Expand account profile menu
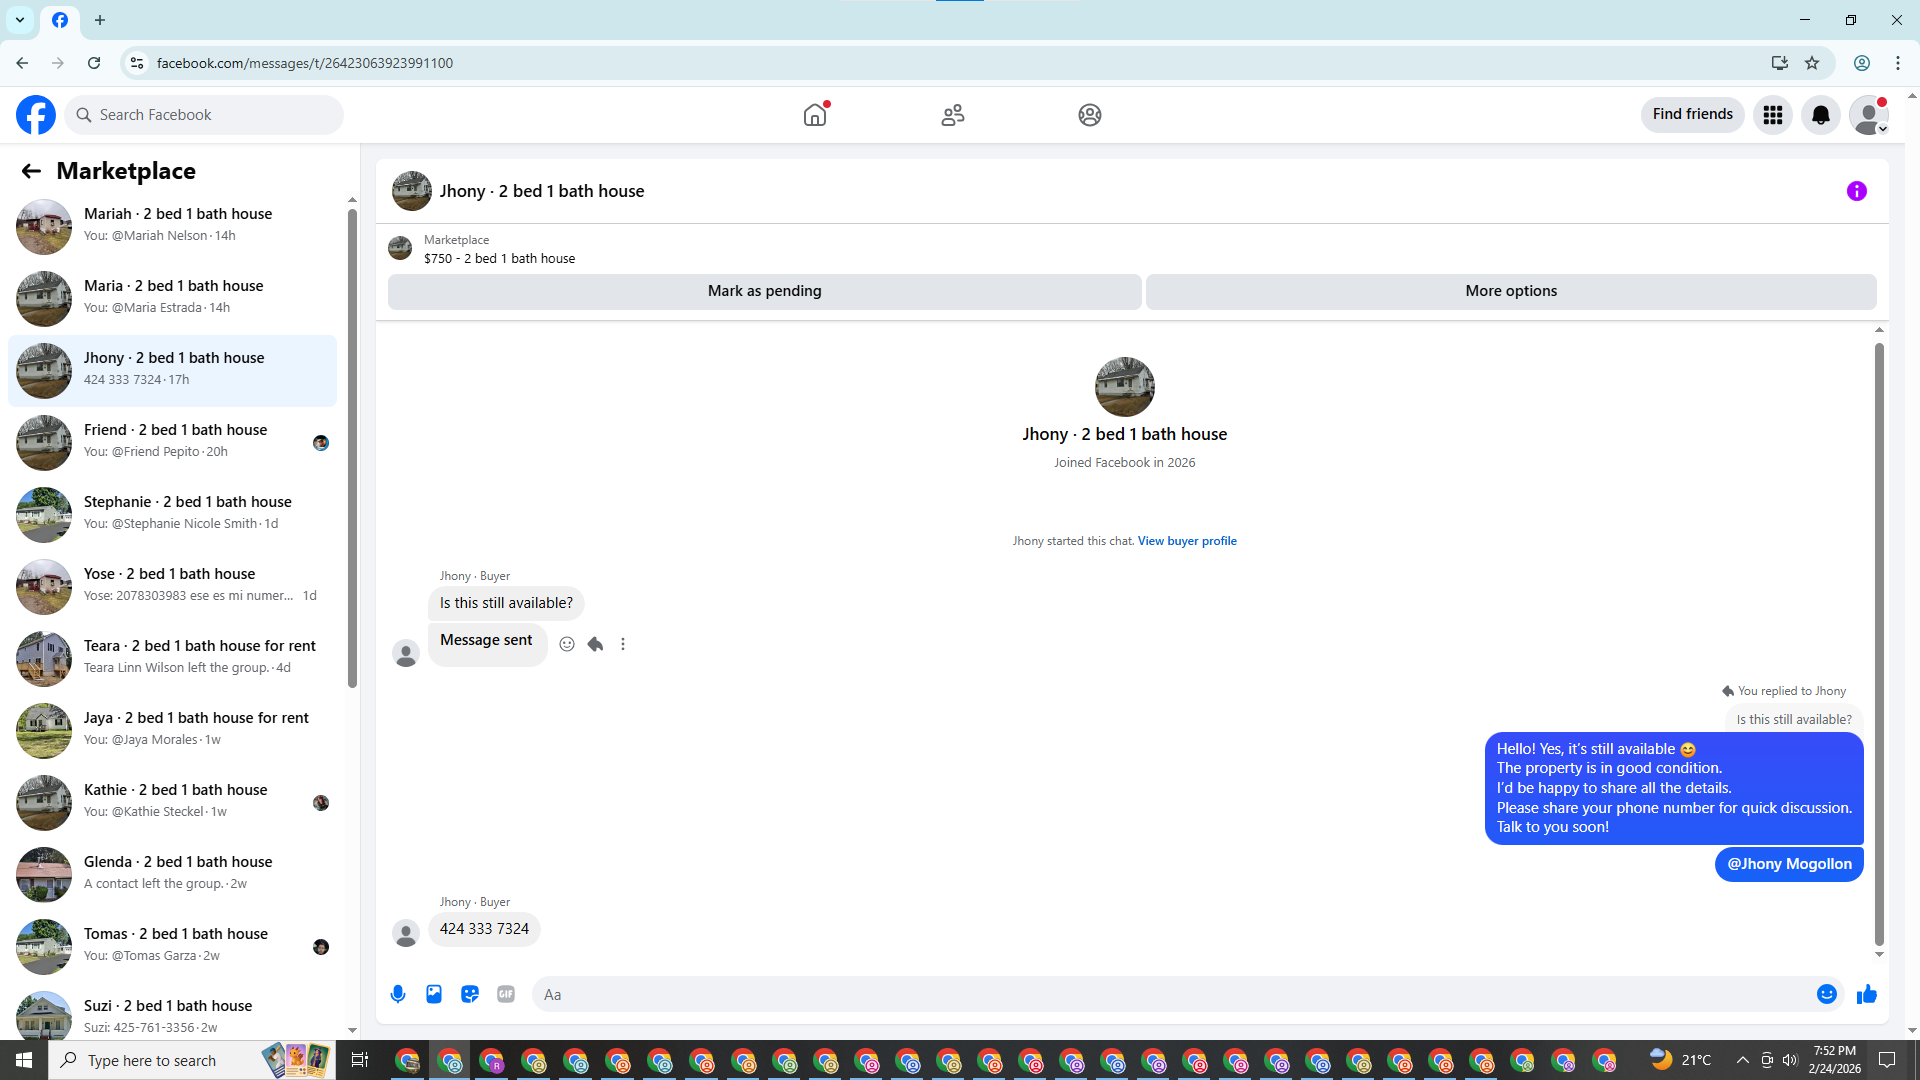The width and height of the screenshot is (1920, 1080). [1868, 115]
